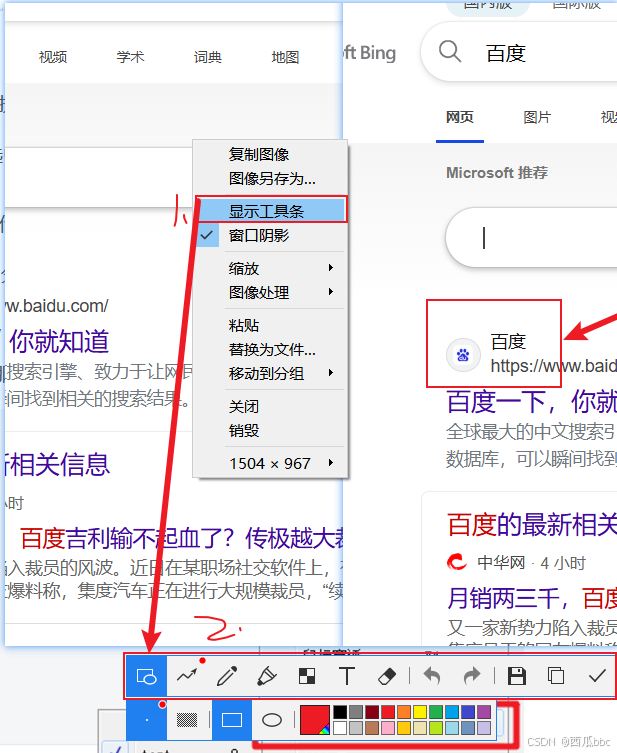Click the redo arrow
The width and height of the screenshot is (617, 753).
[x=472, y=676]
